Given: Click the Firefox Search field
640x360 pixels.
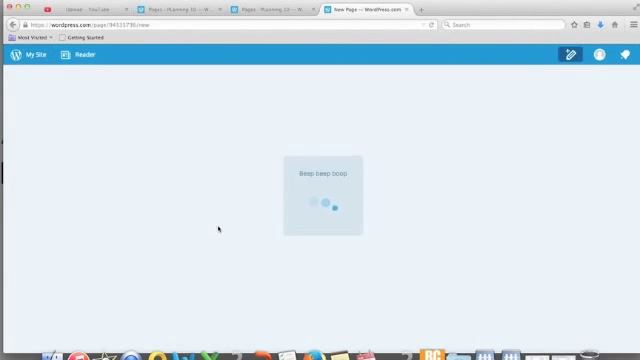Looking at the screenshot, I should pos(503,25).
